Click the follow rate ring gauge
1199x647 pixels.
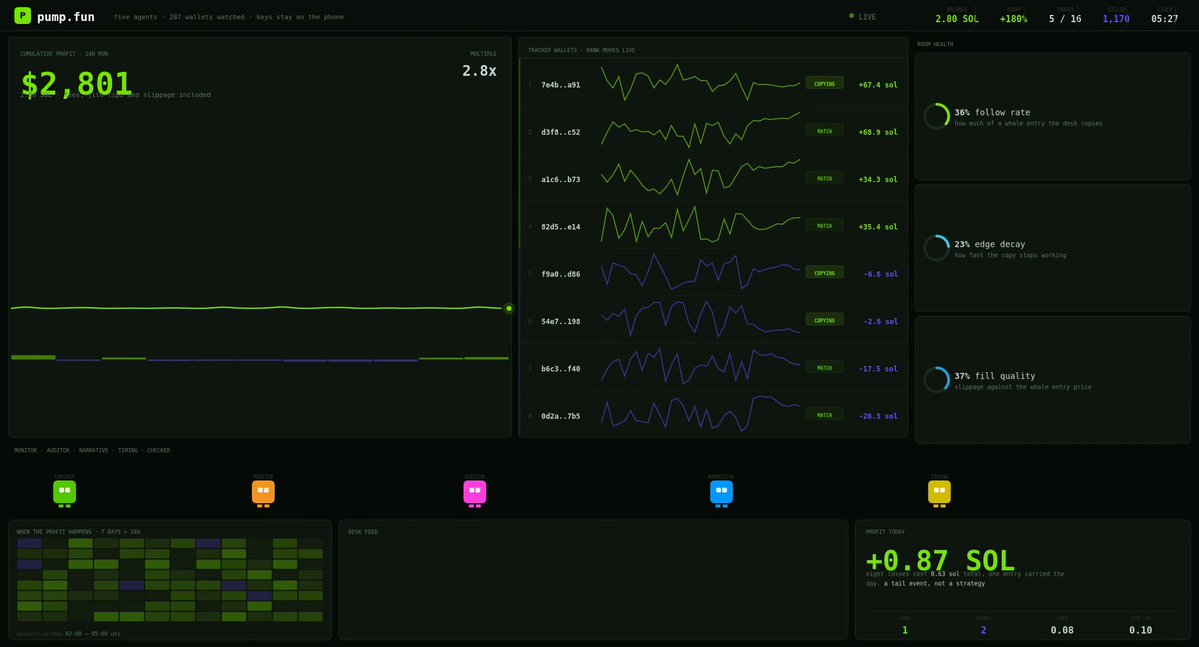click(937, 116)
